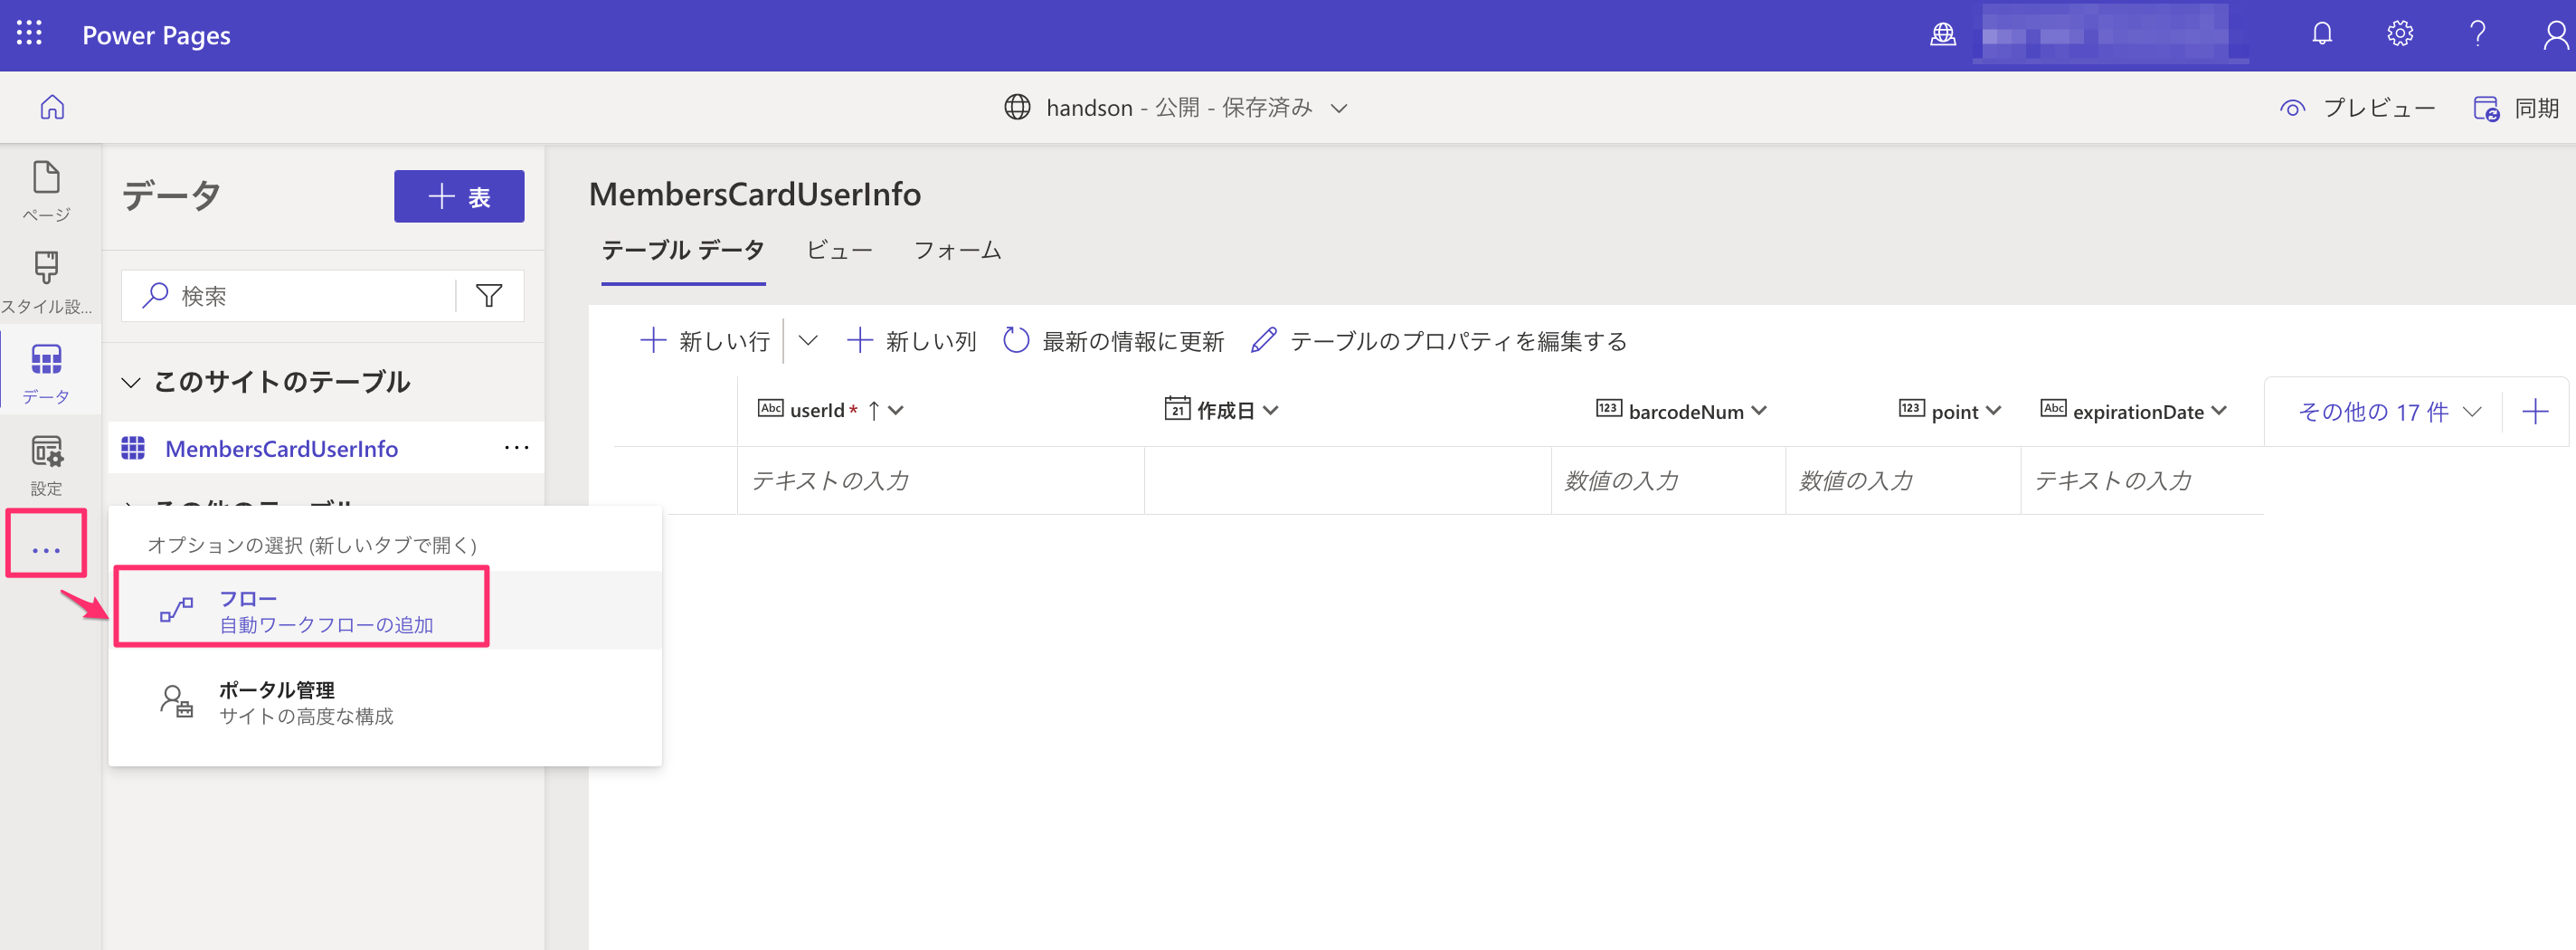Open the barcodeNum column menu
The width and height of the screenshot is (2576, 950).
1759,410
